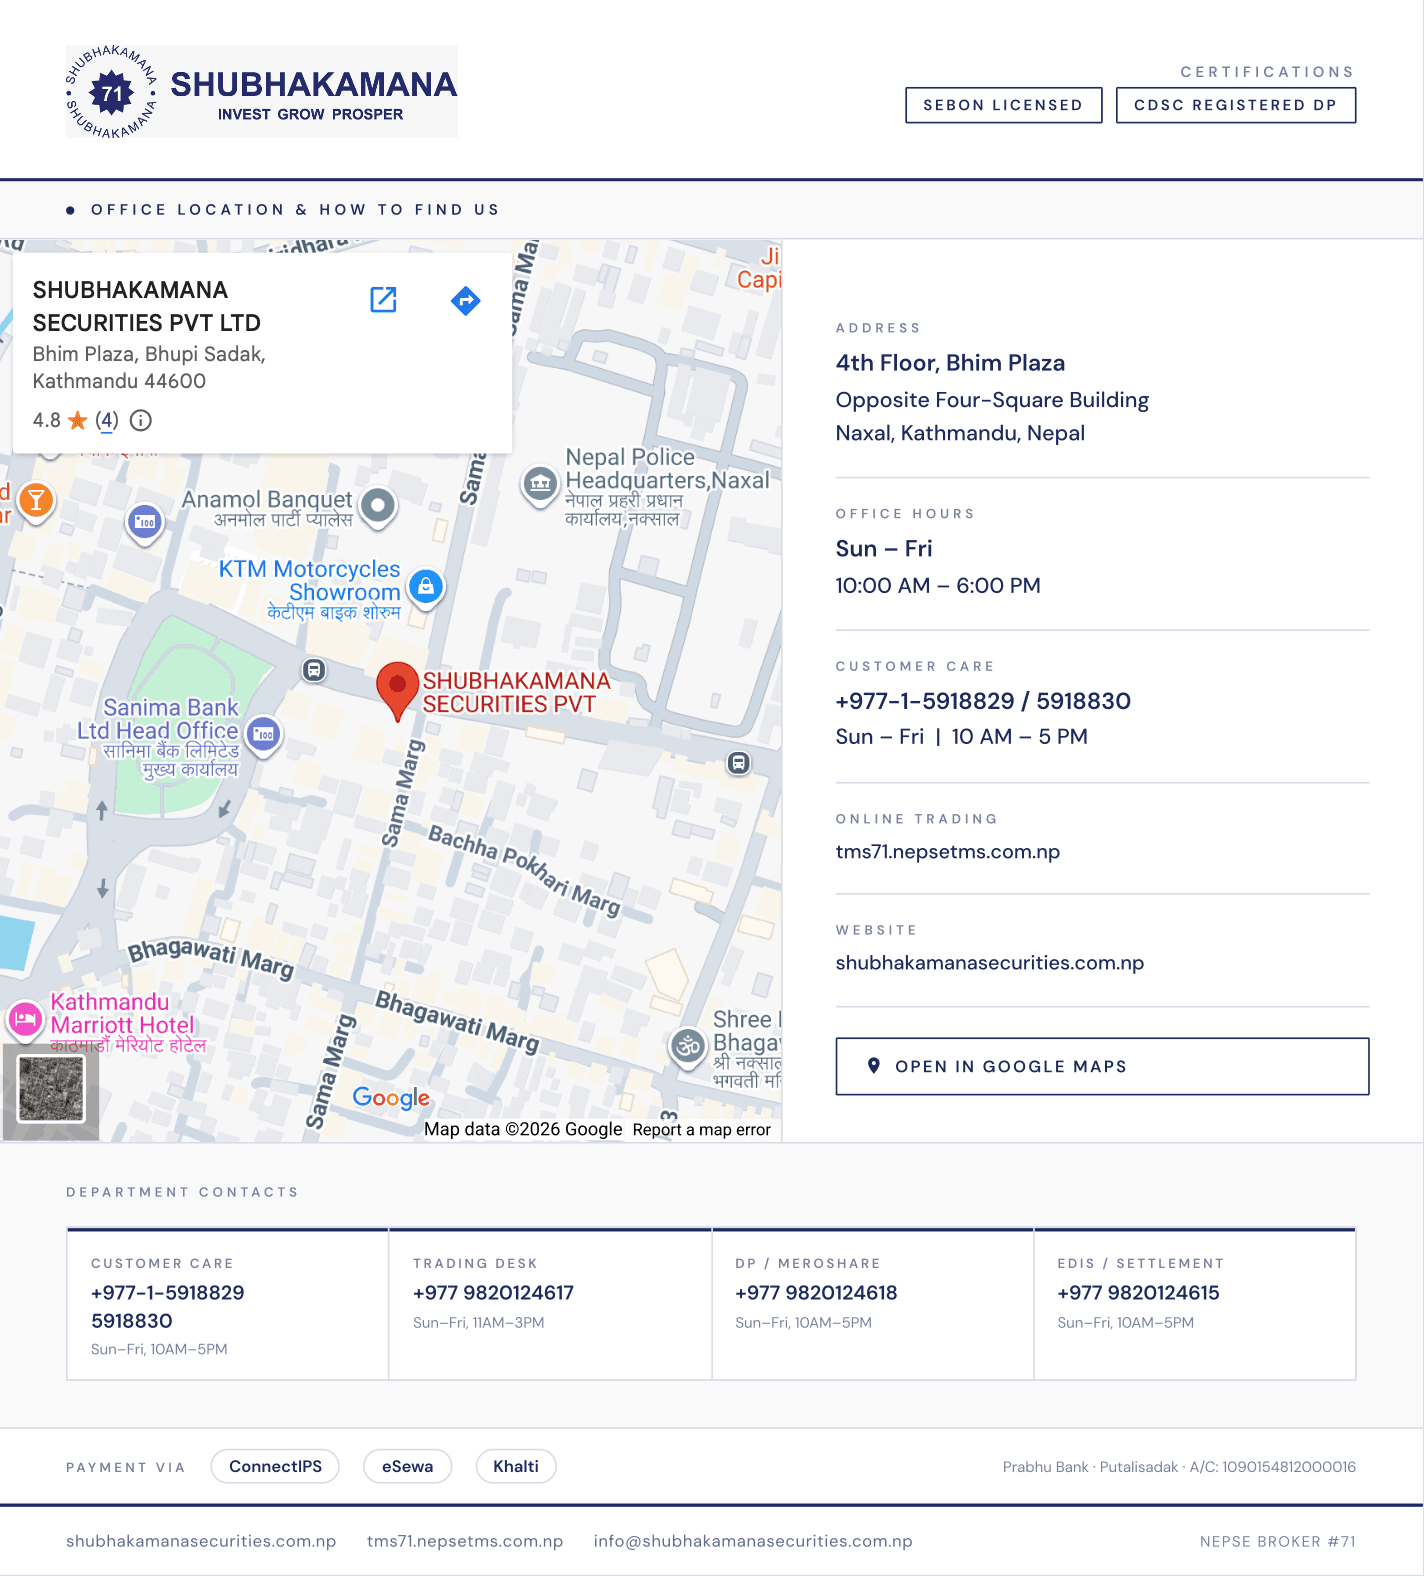Click Bachha Pokhari Marg road label
The image size is (1424, 1576).
[525, 870]
